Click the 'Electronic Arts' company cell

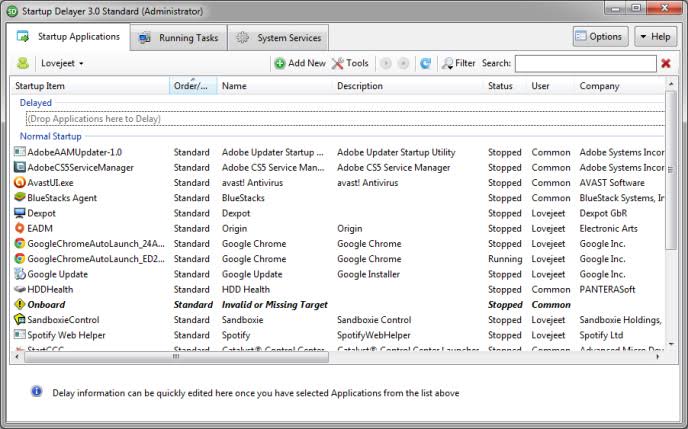608,229
